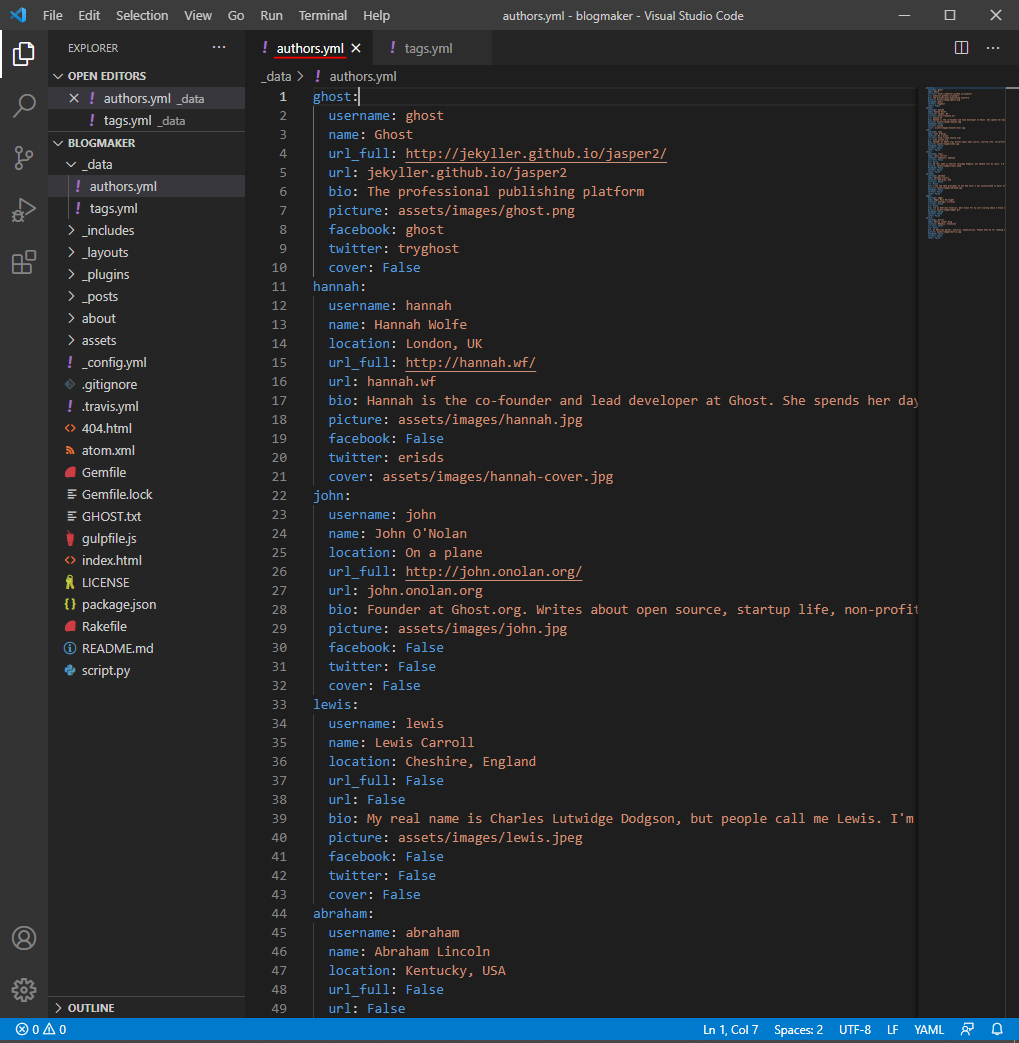The height and width of the screenshot is (1043, 1019).
Task: Open GHOST.txt in explorer
Action: point(146,516)
